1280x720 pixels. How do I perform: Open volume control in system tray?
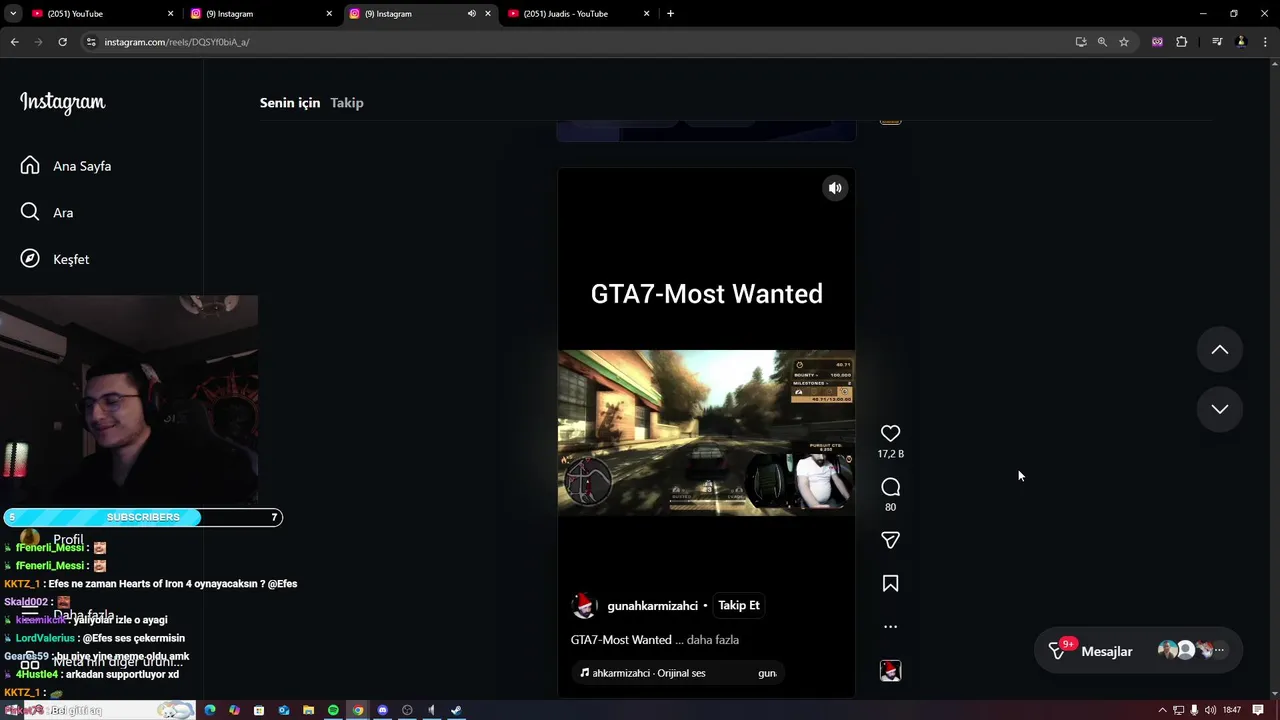(x=1210, y=710)
